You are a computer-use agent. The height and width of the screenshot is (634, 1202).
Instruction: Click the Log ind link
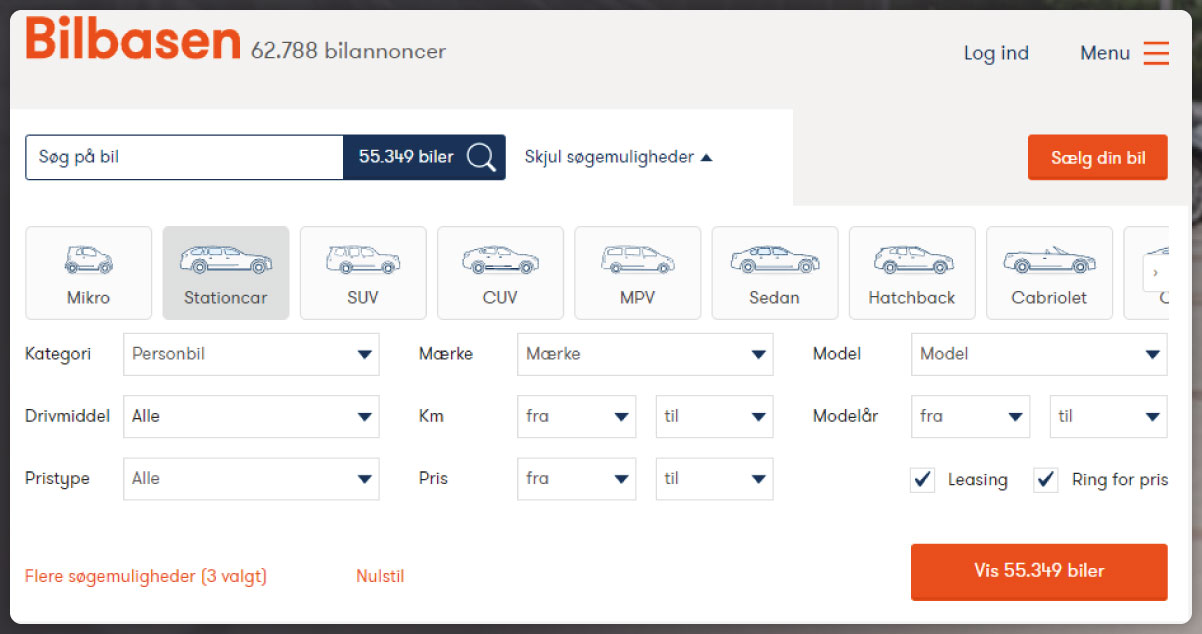[x=996, y=53]
